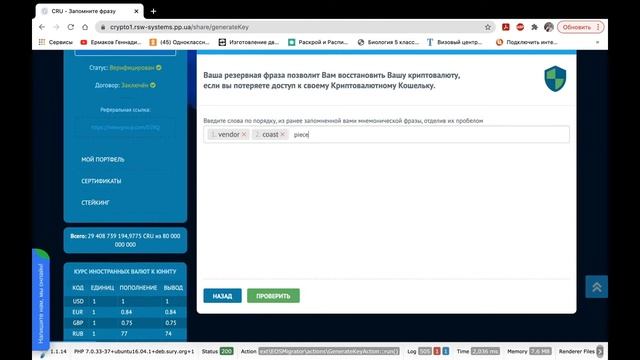Screen dimensions: 640x360
Task: Click the EUR row in currency table
Action: 125,312
